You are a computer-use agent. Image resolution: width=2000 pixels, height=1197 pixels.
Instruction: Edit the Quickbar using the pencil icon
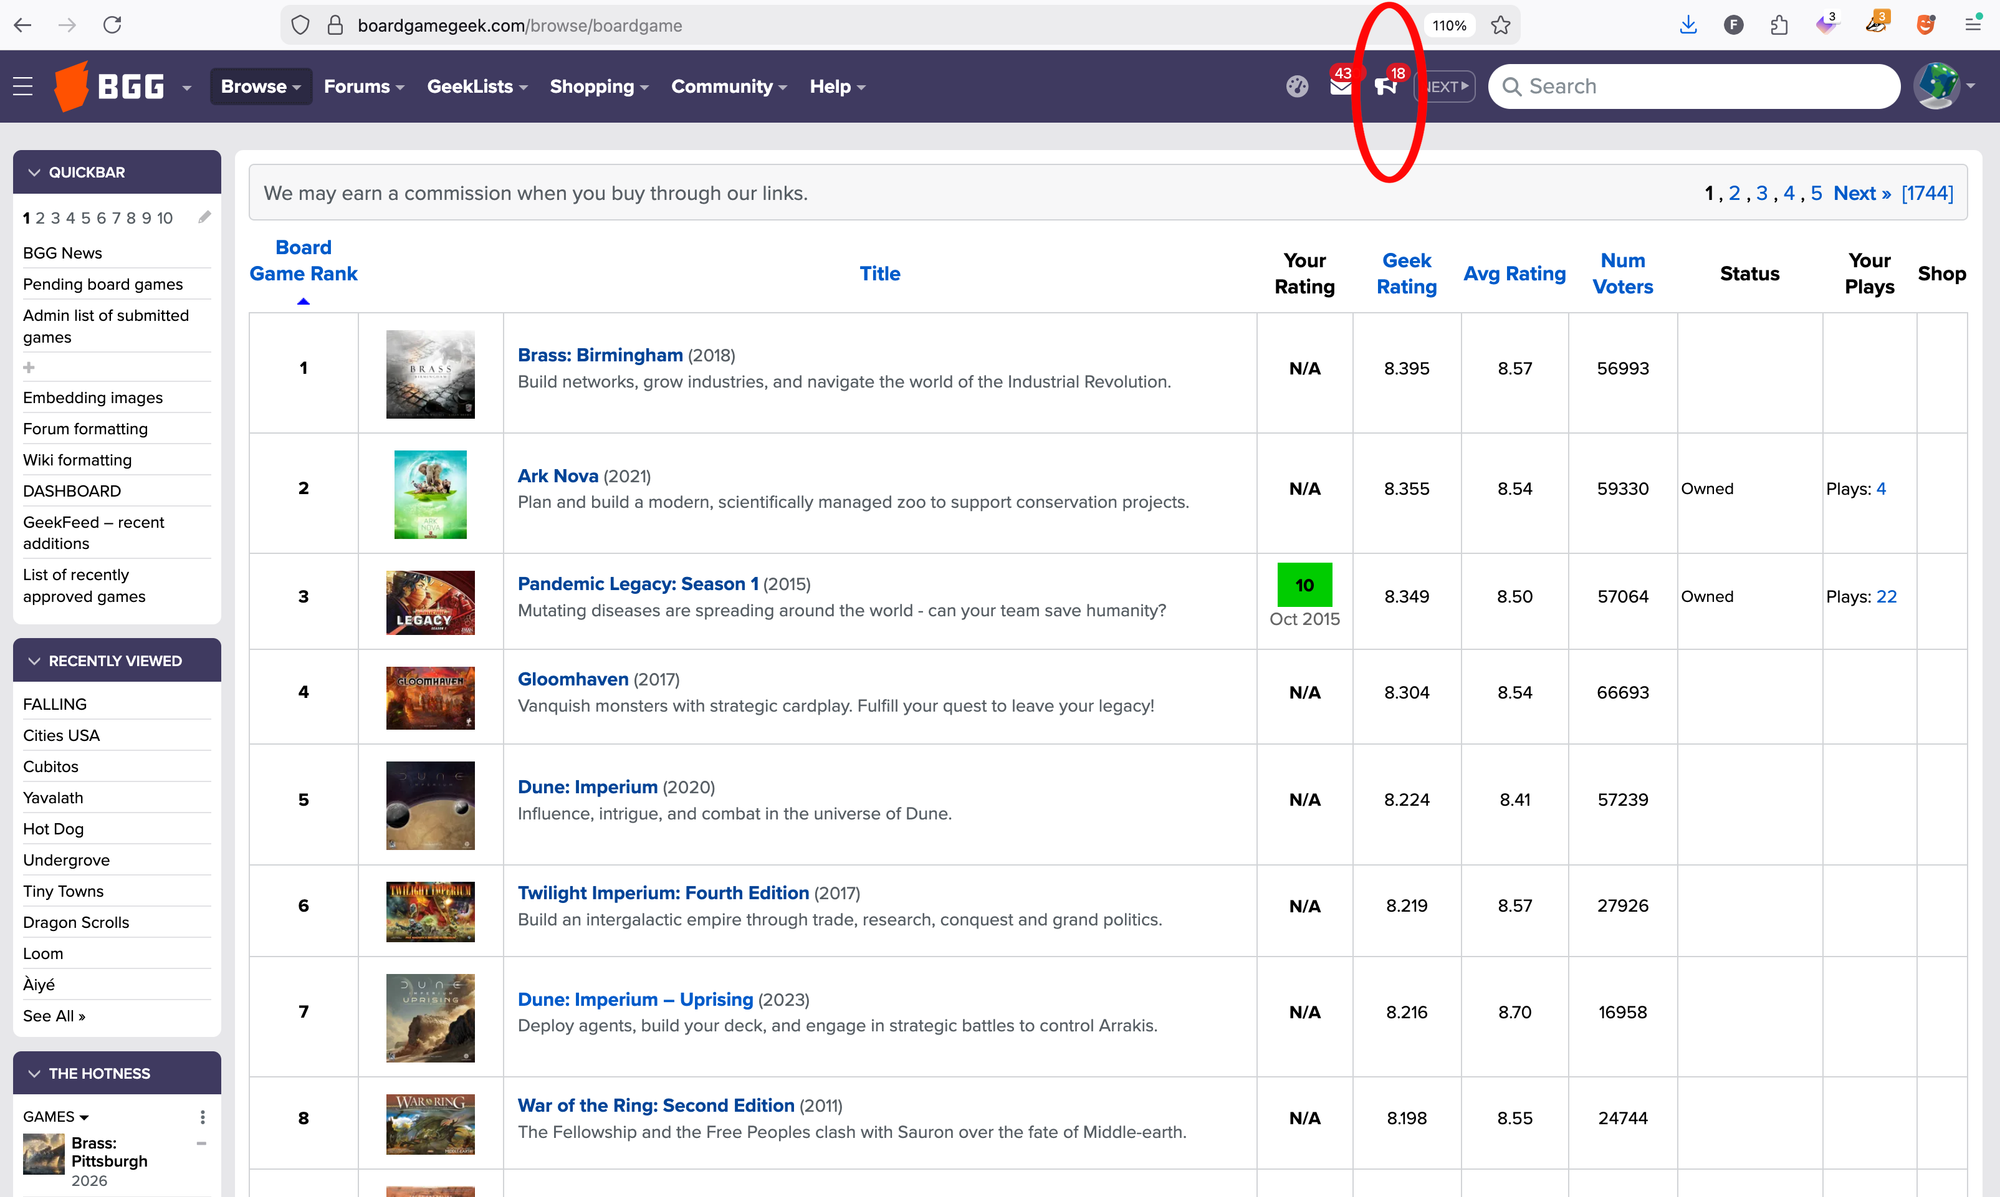(204, 216)
